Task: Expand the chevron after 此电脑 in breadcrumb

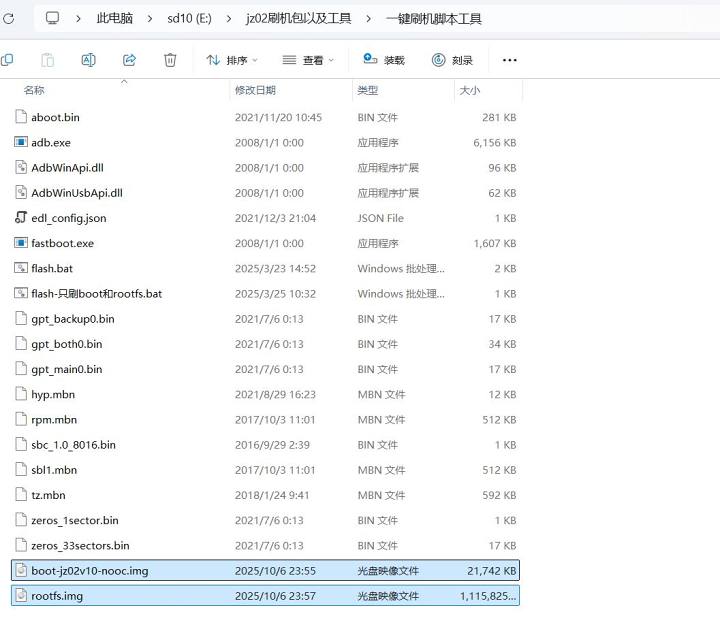Action: tap(148, 18)
